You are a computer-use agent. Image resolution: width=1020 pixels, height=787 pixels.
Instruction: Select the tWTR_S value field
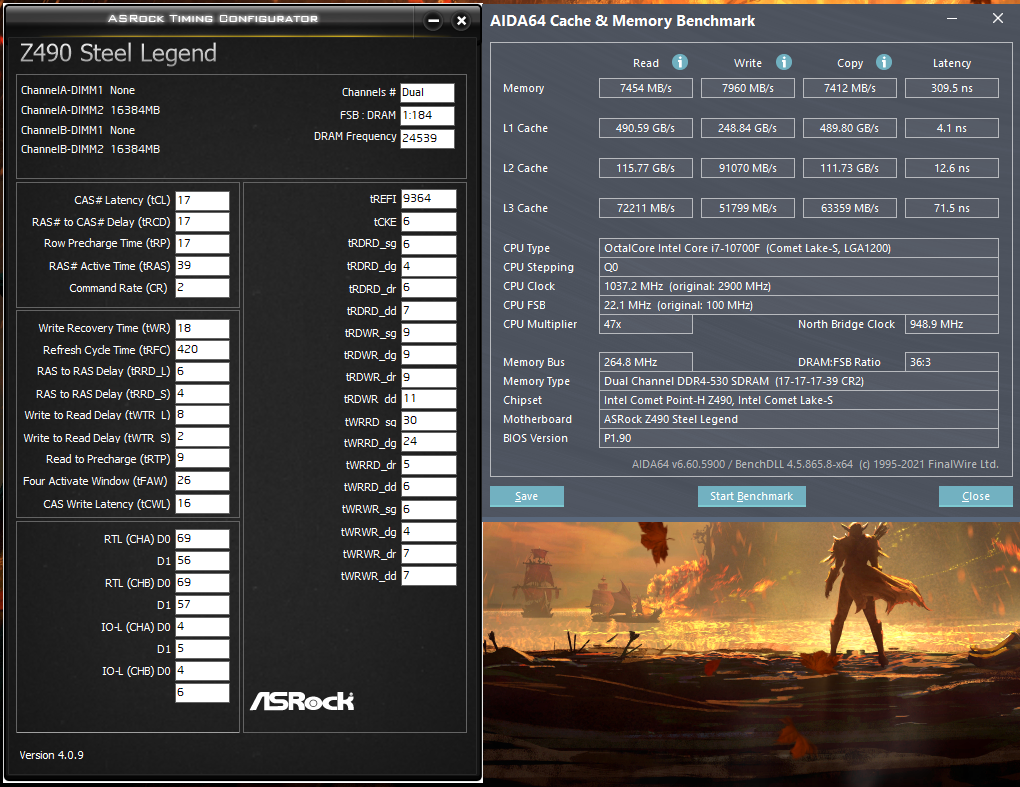[x=202, y=436]
